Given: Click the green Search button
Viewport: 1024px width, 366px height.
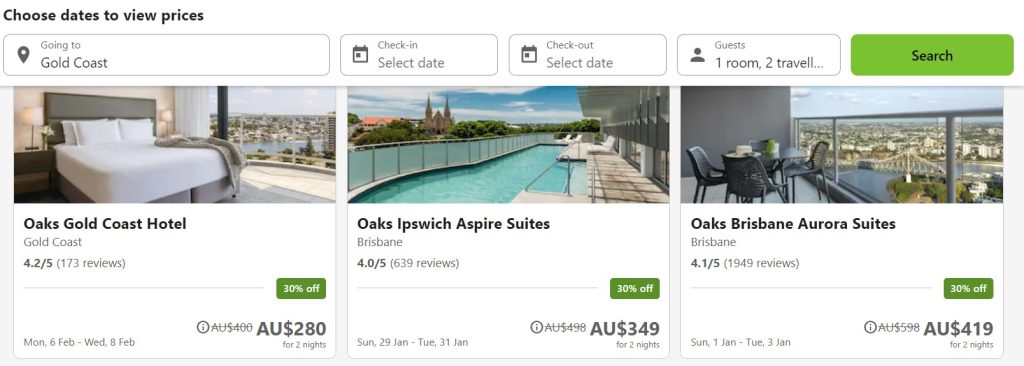Looking at the screenshot, I should 932,55.
